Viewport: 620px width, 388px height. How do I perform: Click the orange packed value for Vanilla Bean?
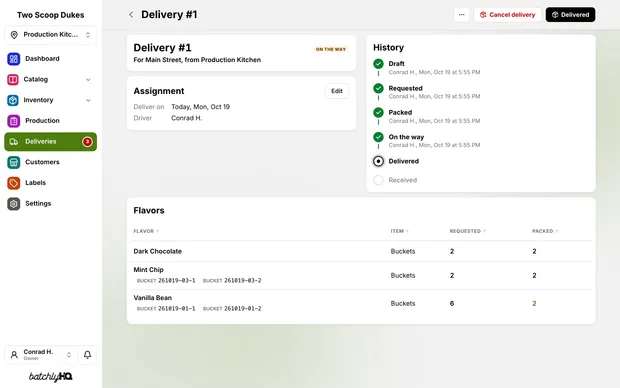[x=534, y=304]
